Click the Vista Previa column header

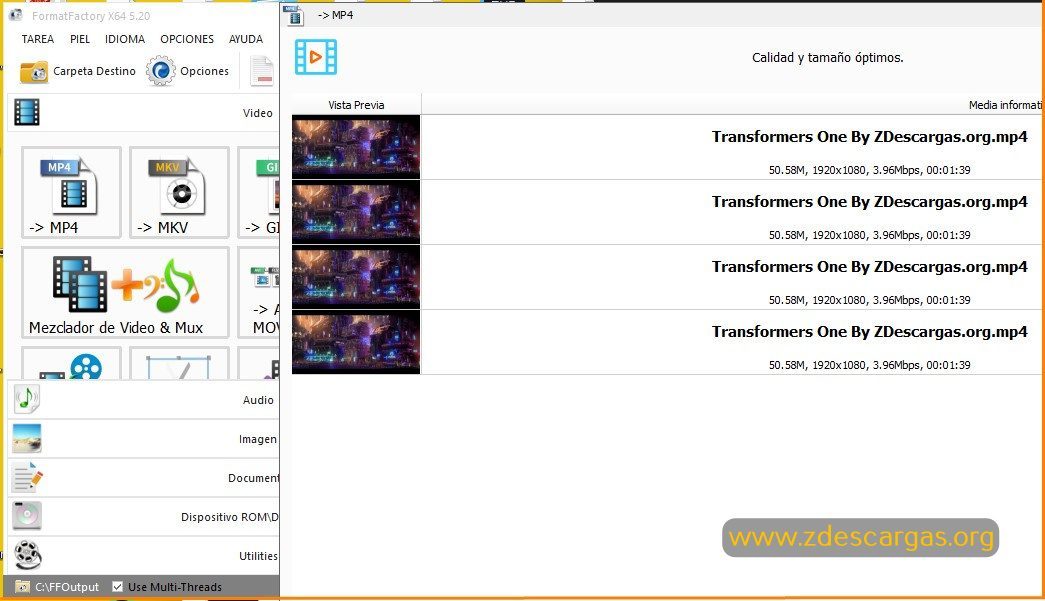coord(356,105)
